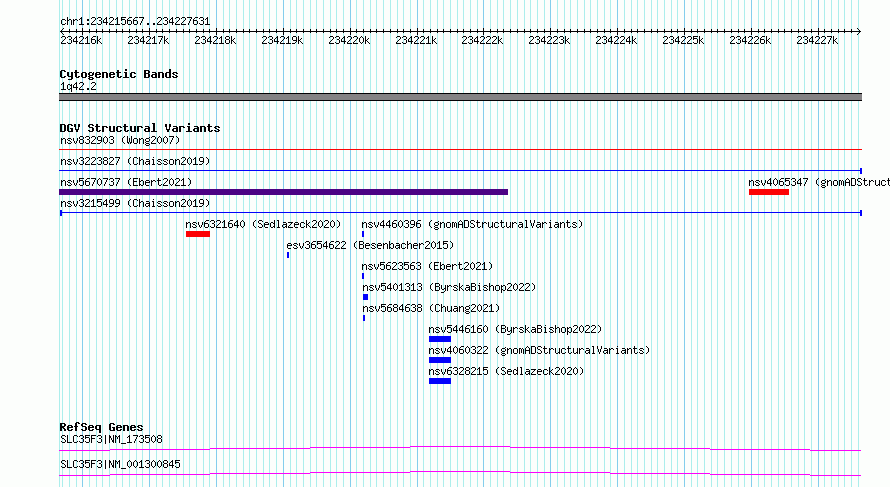Select the red nsv4065347 variant bar
Image resolution: width=890 pixels, height=487 pixels.
coord(769,192)
